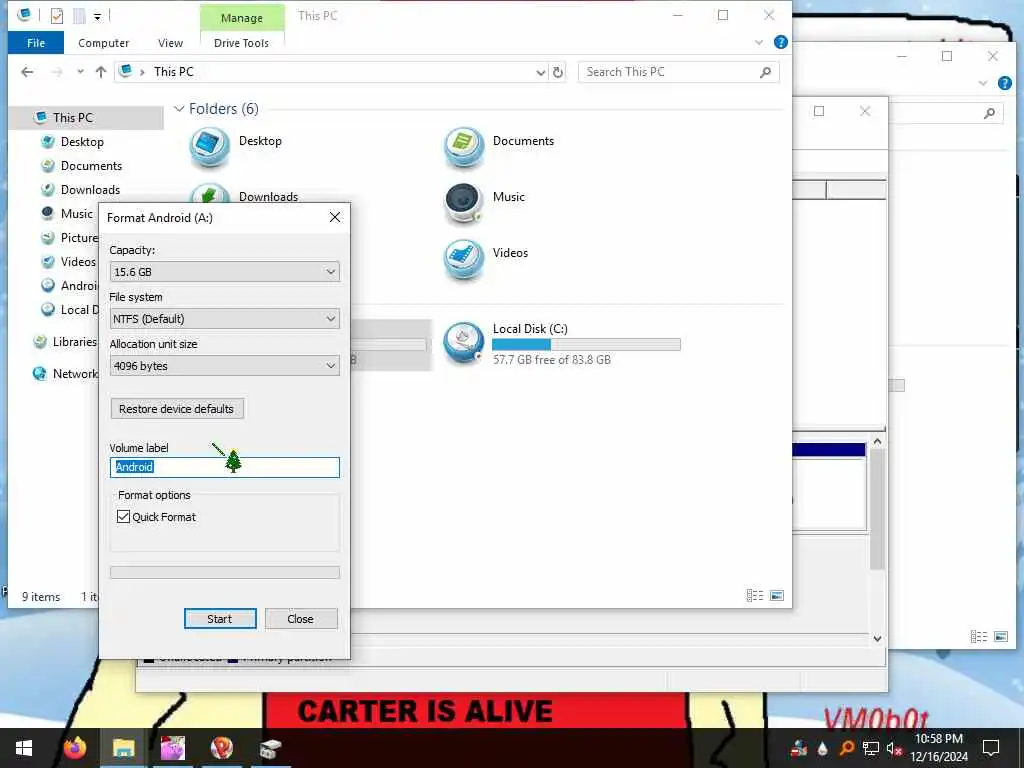The image size is (1024, 768).
Task: Refresh the This PC view
Action: (x=558, y=72)
